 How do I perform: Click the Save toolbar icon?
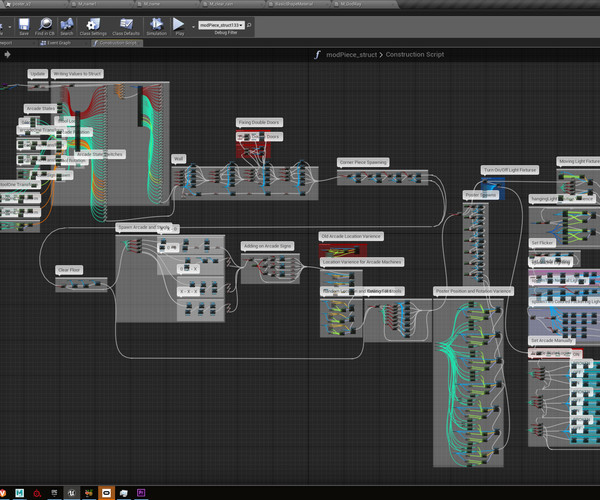(23, 24)
